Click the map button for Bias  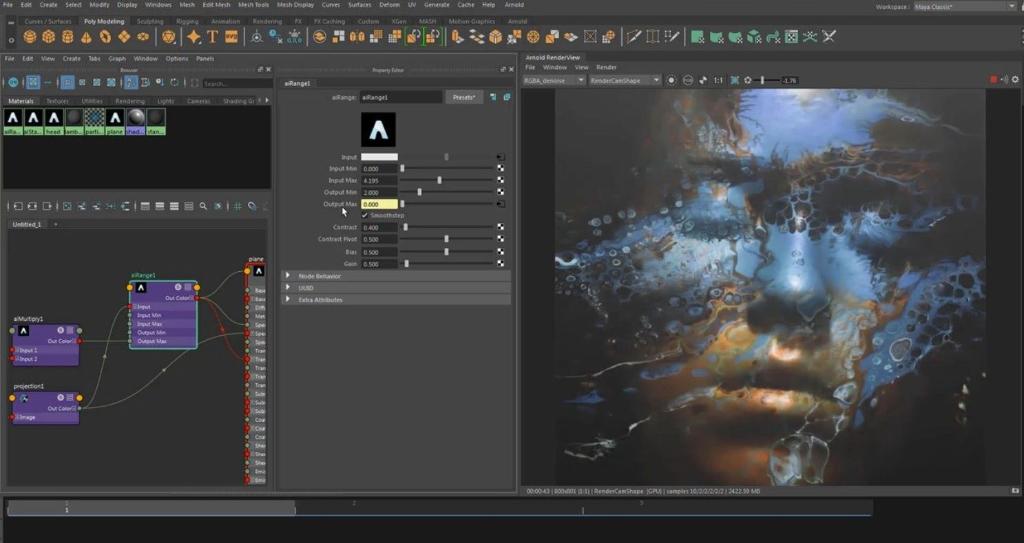coord(500,252)
